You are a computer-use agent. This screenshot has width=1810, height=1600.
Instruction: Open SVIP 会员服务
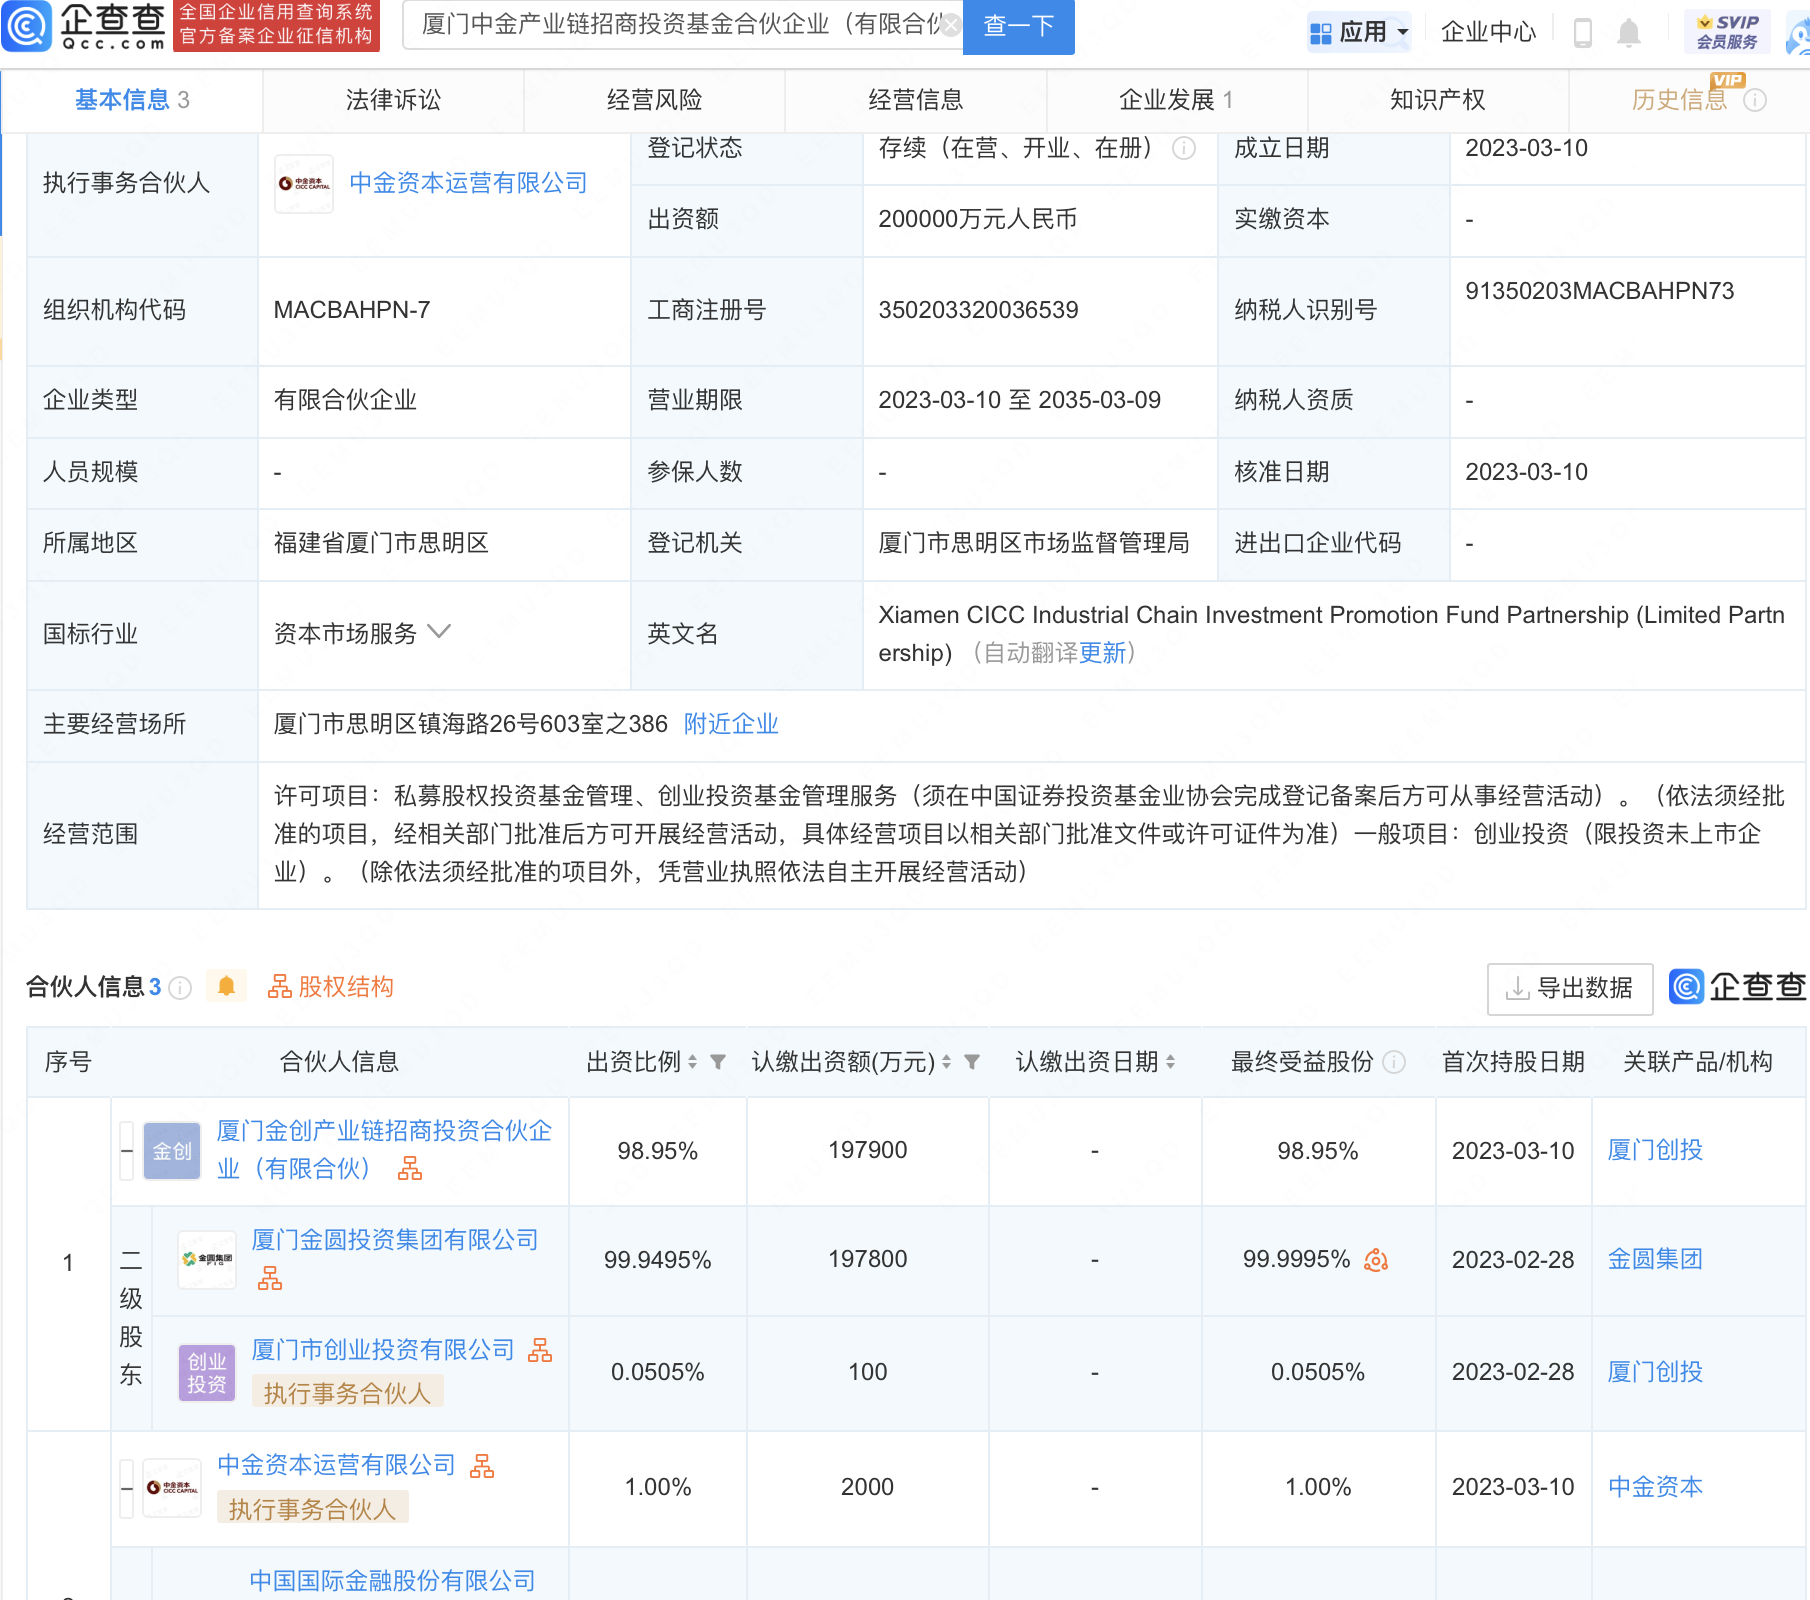(x=1727, y=32)
